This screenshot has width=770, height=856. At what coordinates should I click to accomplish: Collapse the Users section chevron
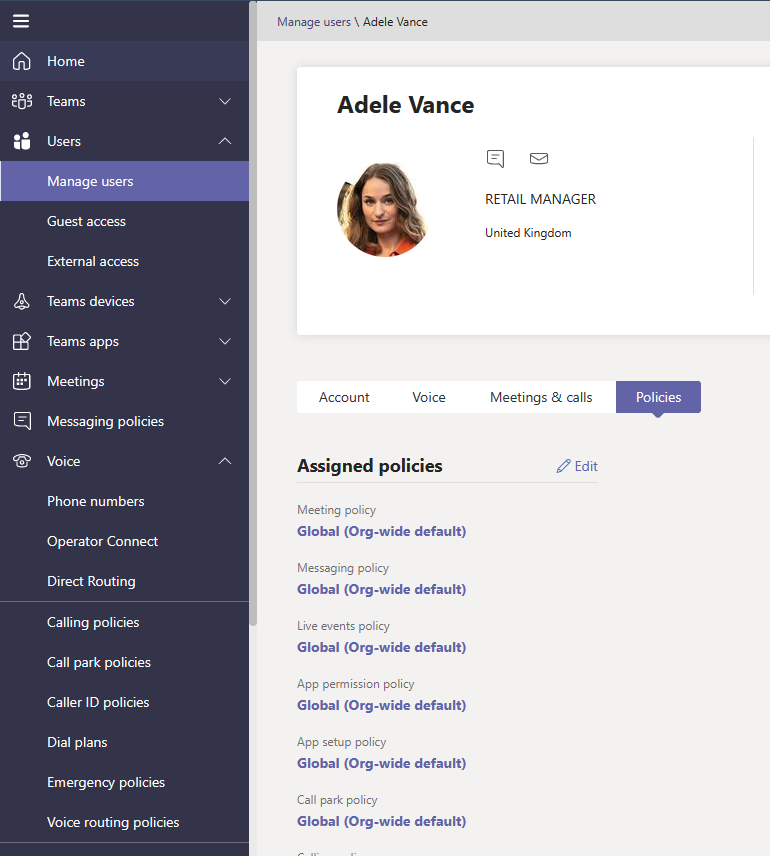[x=225, y=141]
